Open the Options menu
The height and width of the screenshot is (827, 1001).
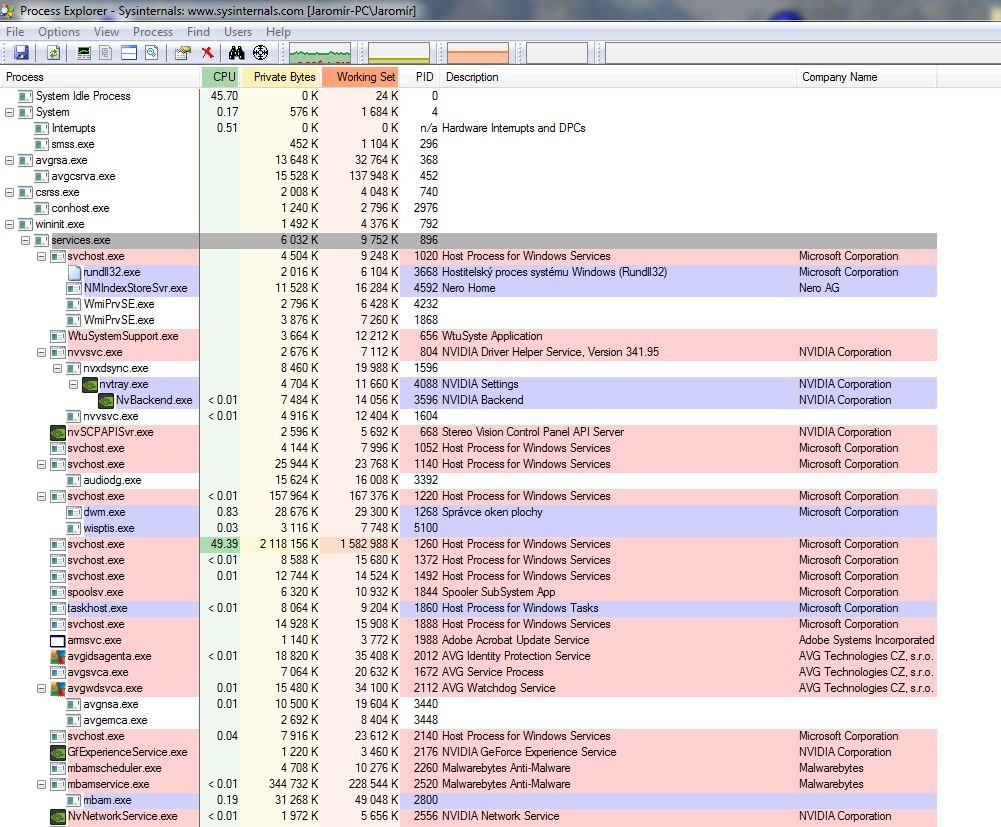point(59,32)
